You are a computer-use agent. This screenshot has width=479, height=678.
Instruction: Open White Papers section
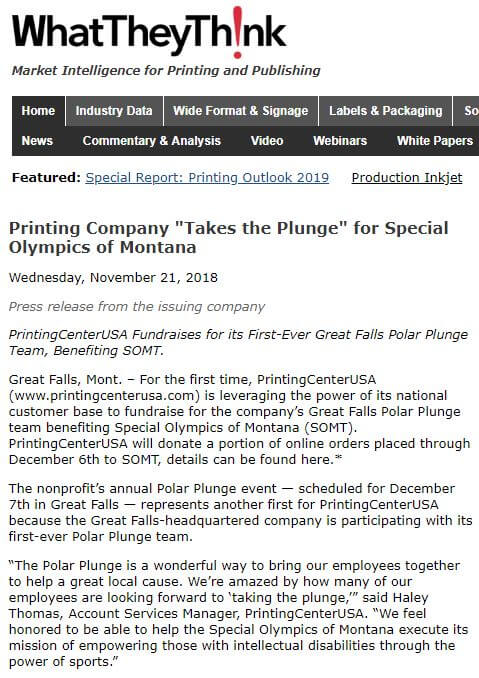click(x=435, y=141)
